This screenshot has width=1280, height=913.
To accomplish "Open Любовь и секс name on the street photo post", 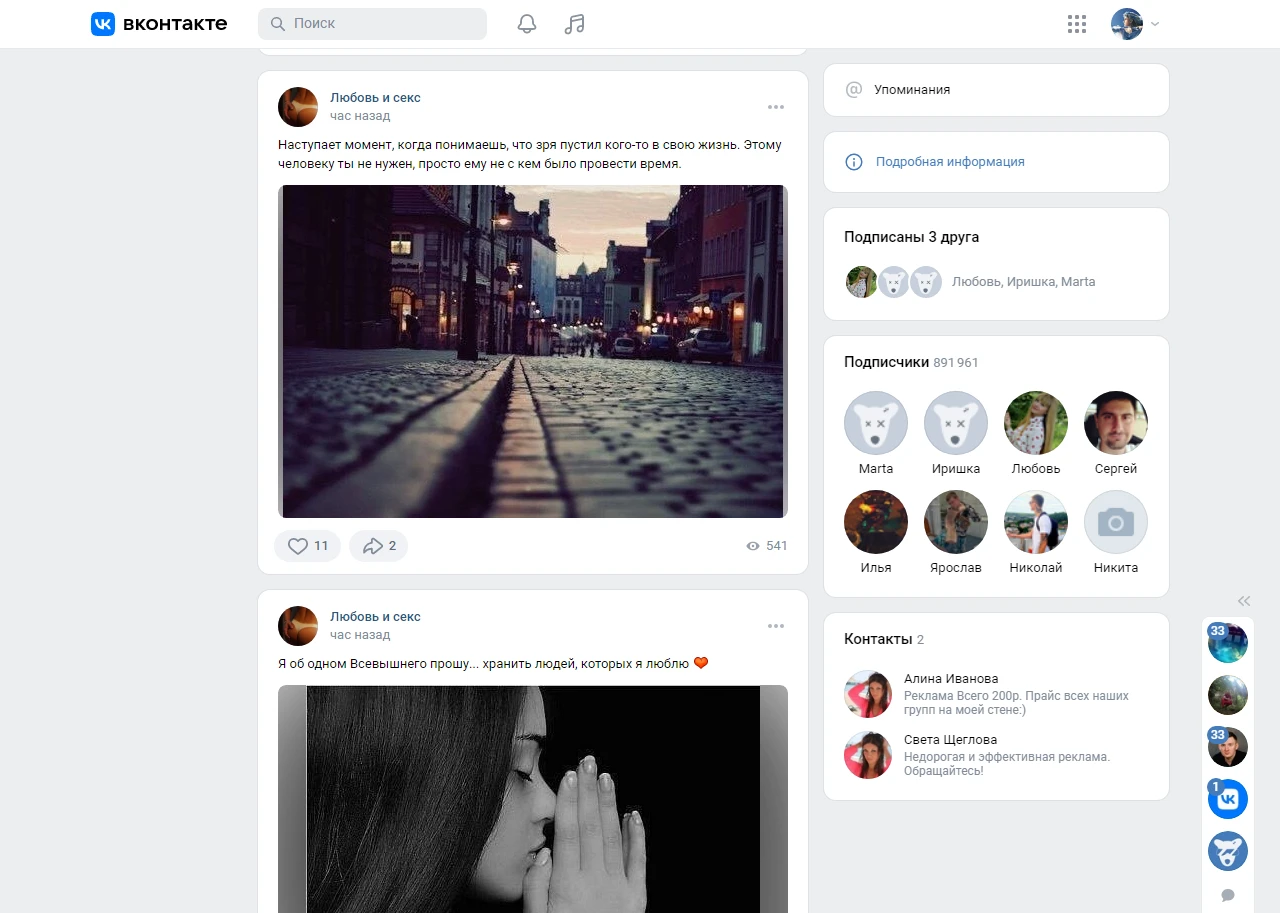I will pyautogui.click(x=375, y=98).
